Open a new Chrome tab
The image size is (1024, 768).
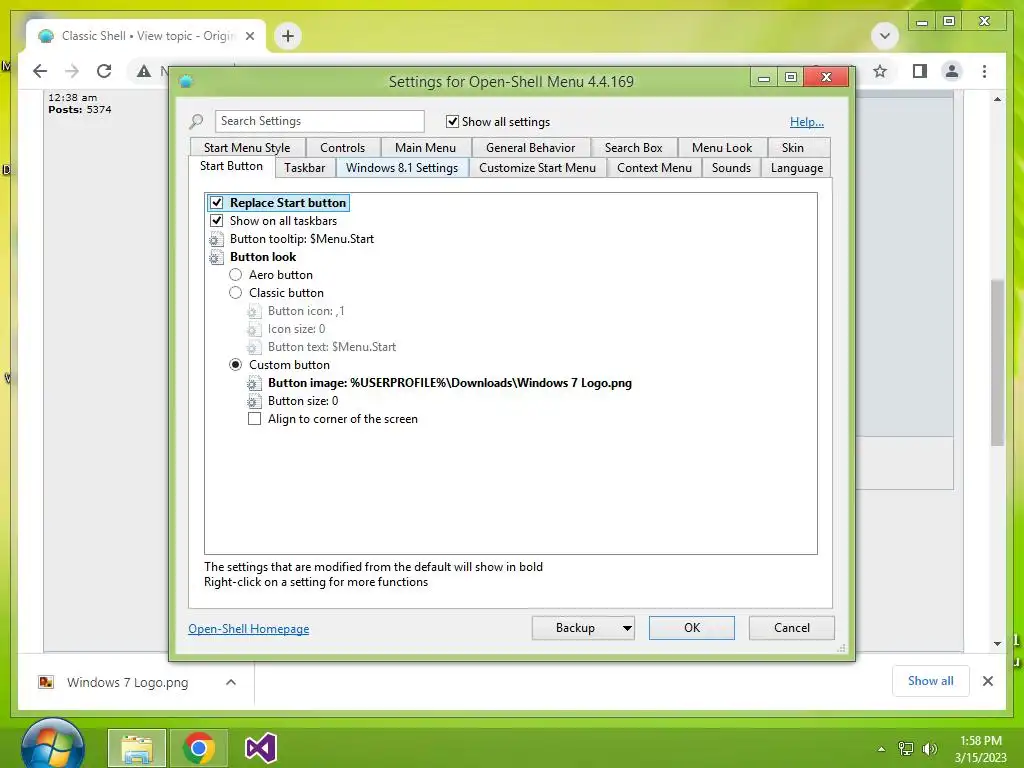point(288,36)
